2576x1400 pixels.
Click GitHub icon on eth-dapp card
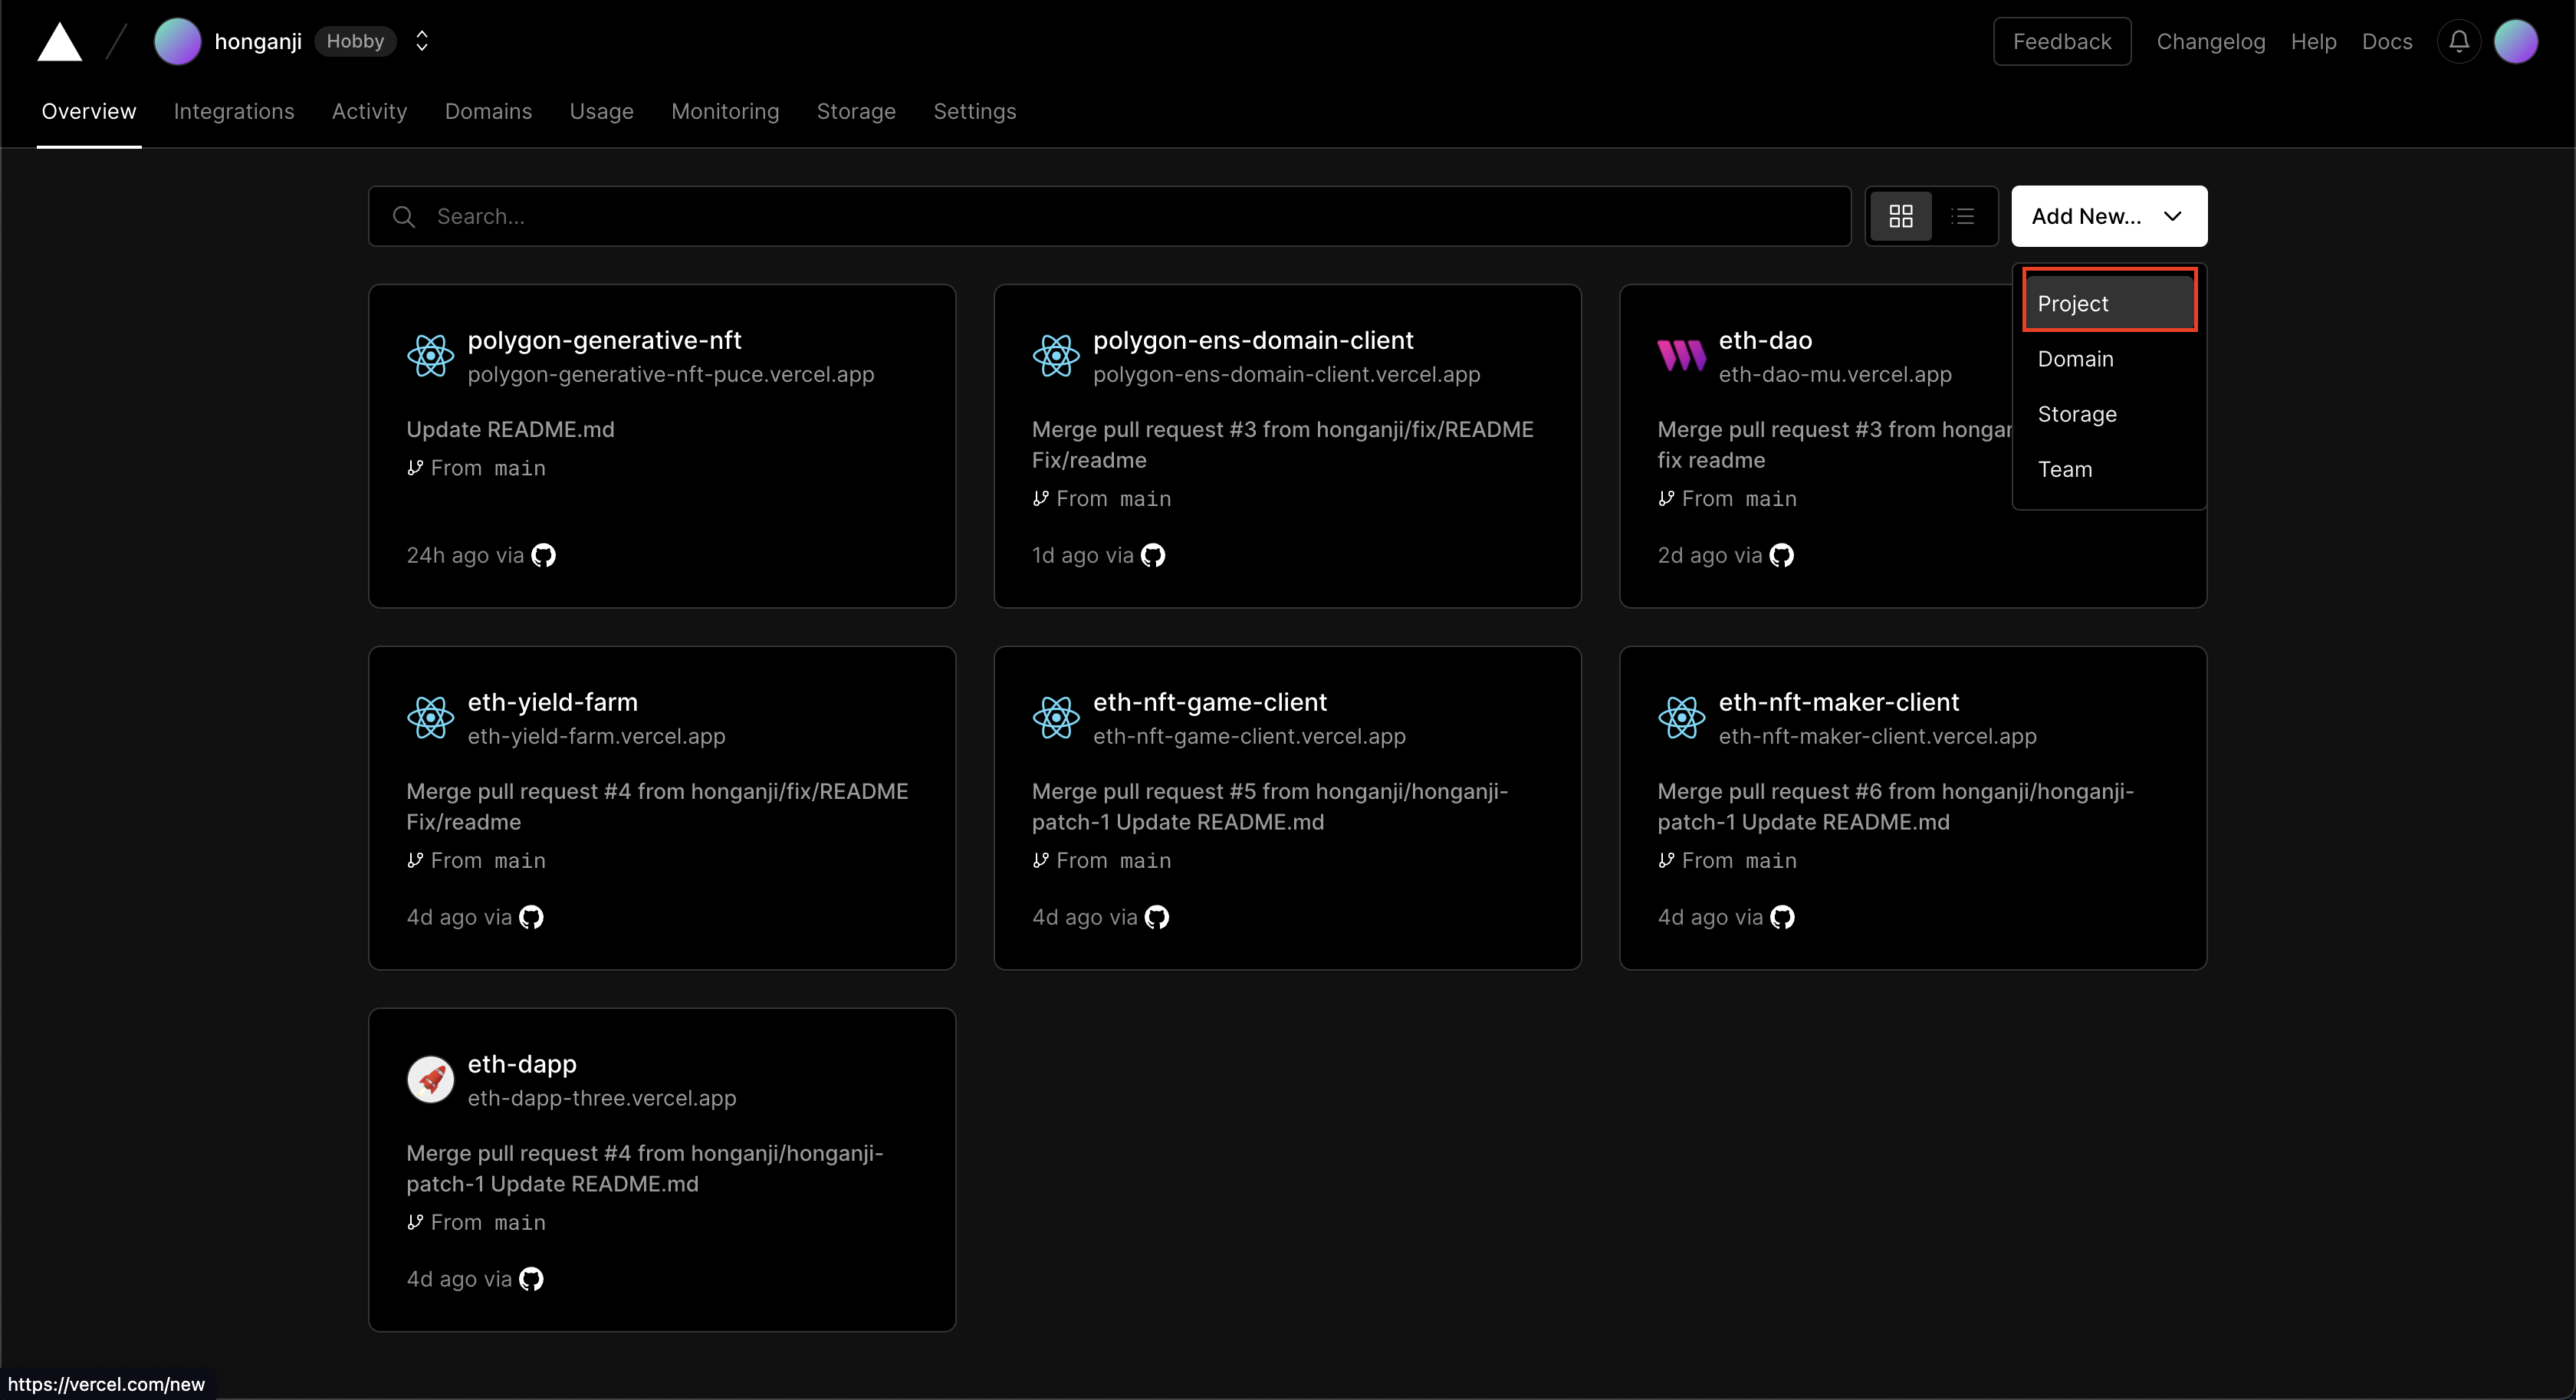click(531, 1279)
